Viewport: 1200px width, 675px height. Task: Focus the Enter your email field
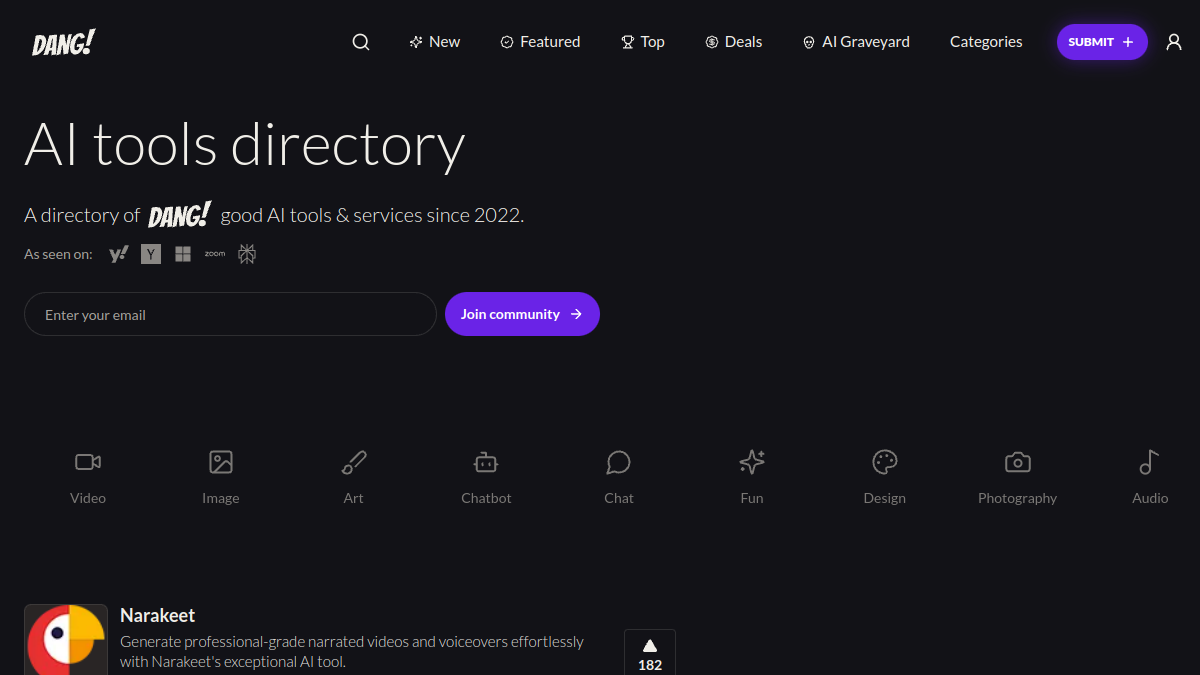[230, 314]
